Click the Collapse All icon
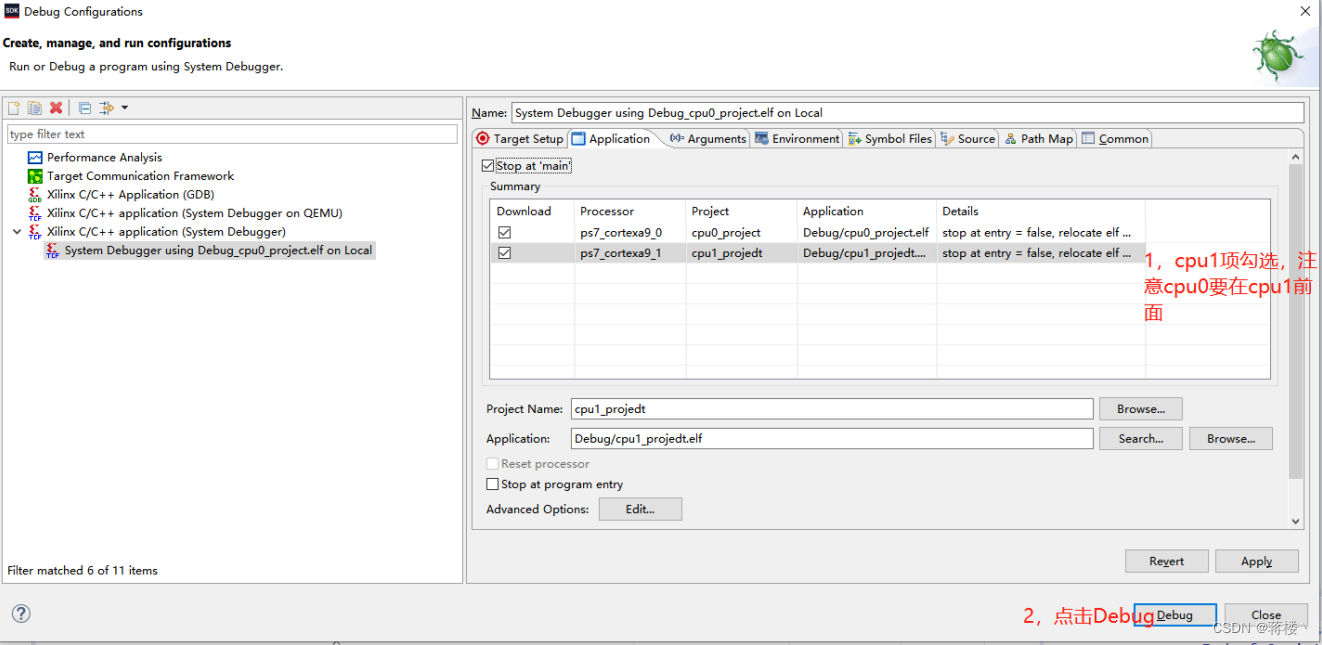This screenshot has width=1322, height=645. tap(85, 108)
